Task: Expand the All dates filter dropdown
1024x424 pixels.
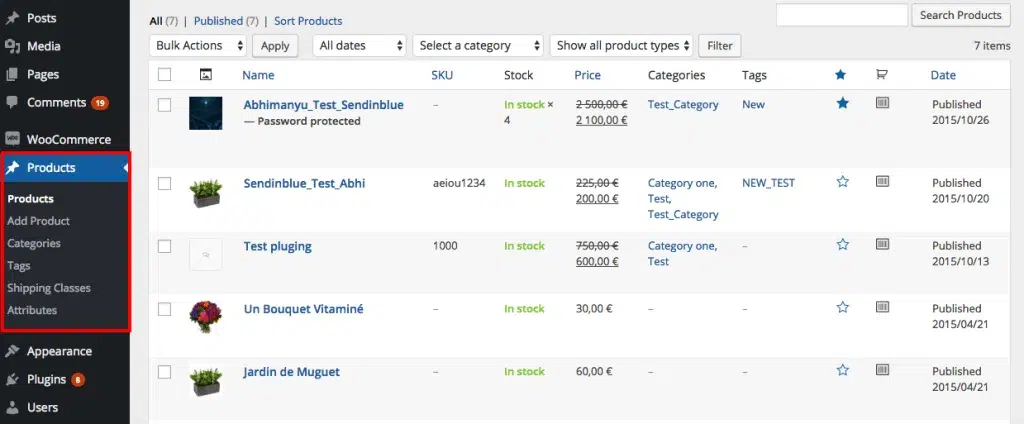Action: click(360, 45)
